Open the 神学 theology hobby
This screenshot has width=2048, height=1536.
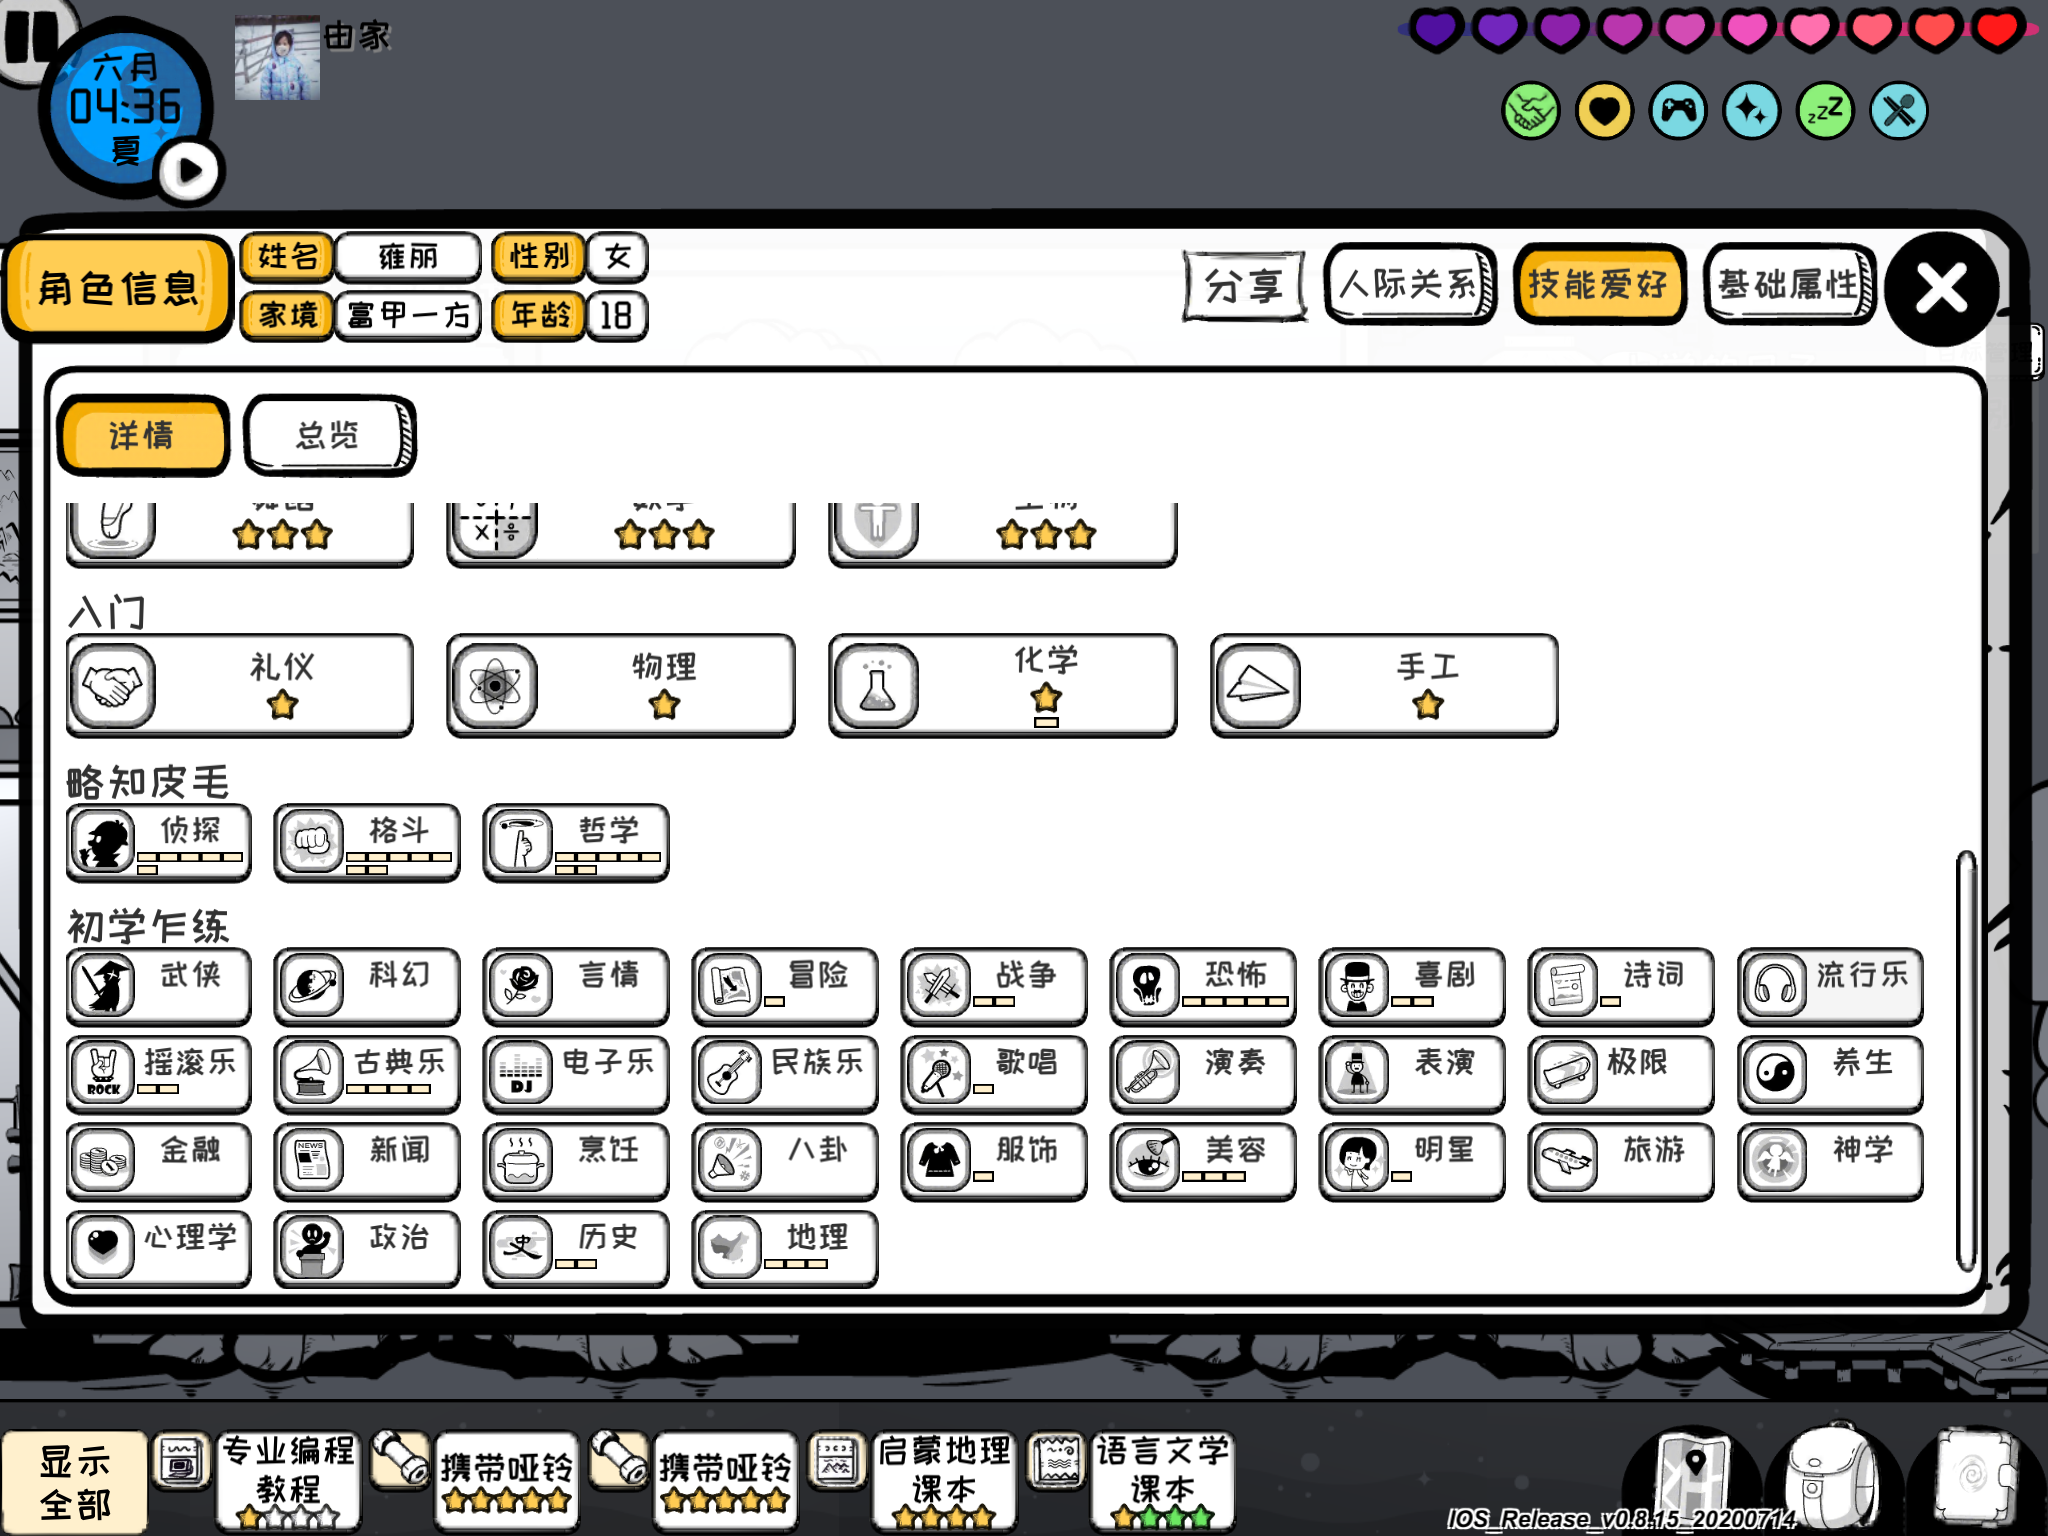[1830, 1162]
